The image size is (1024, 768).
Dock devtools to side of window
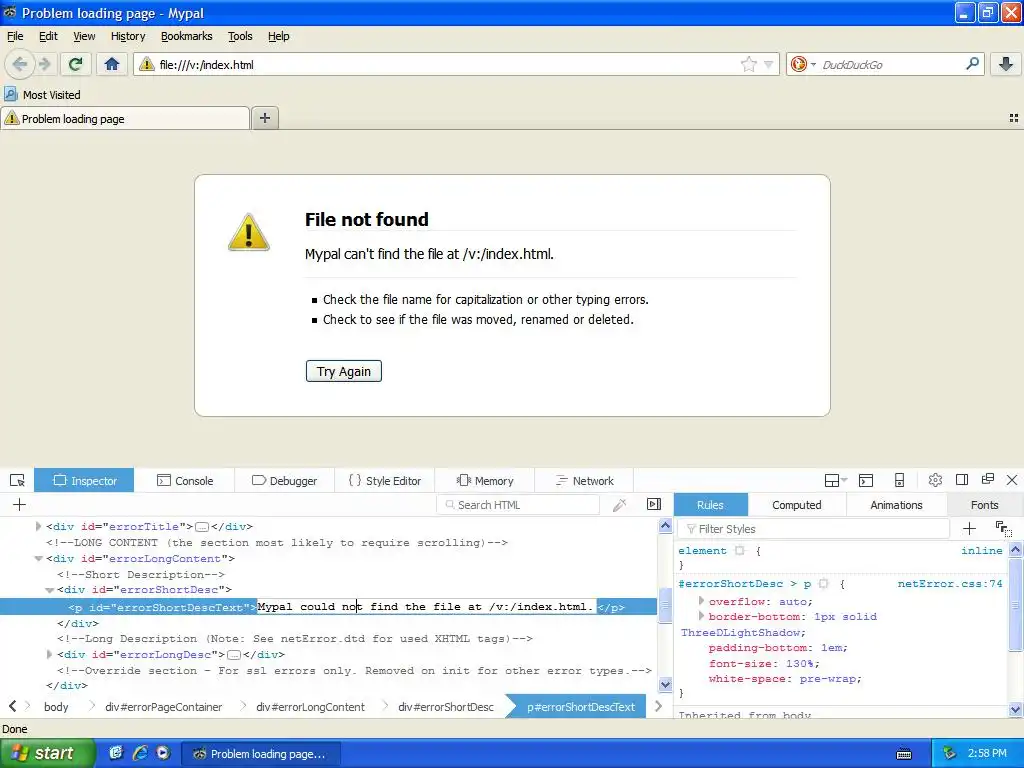(x=962, y=480)
